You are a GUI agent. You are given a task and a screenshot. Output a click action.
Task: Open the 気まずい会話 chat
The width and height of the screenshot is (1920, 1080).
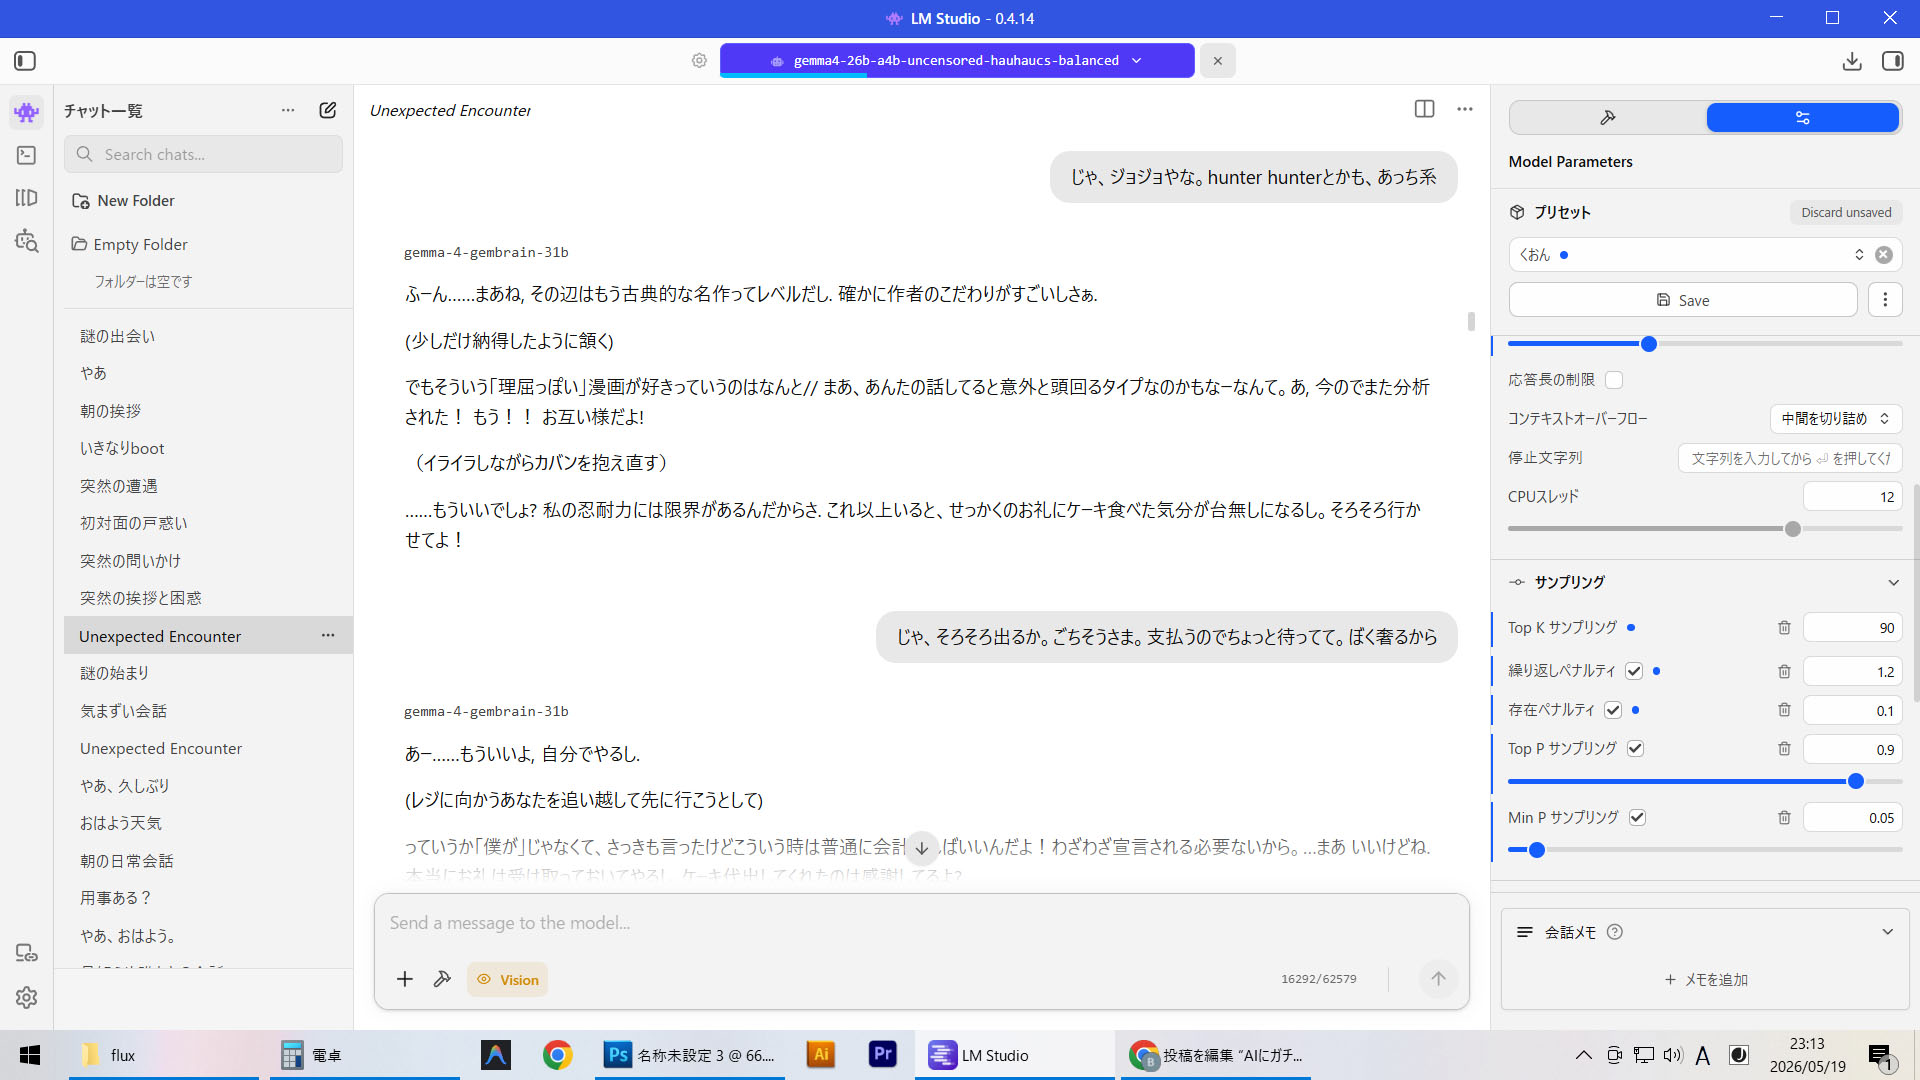tap(123, 711)
